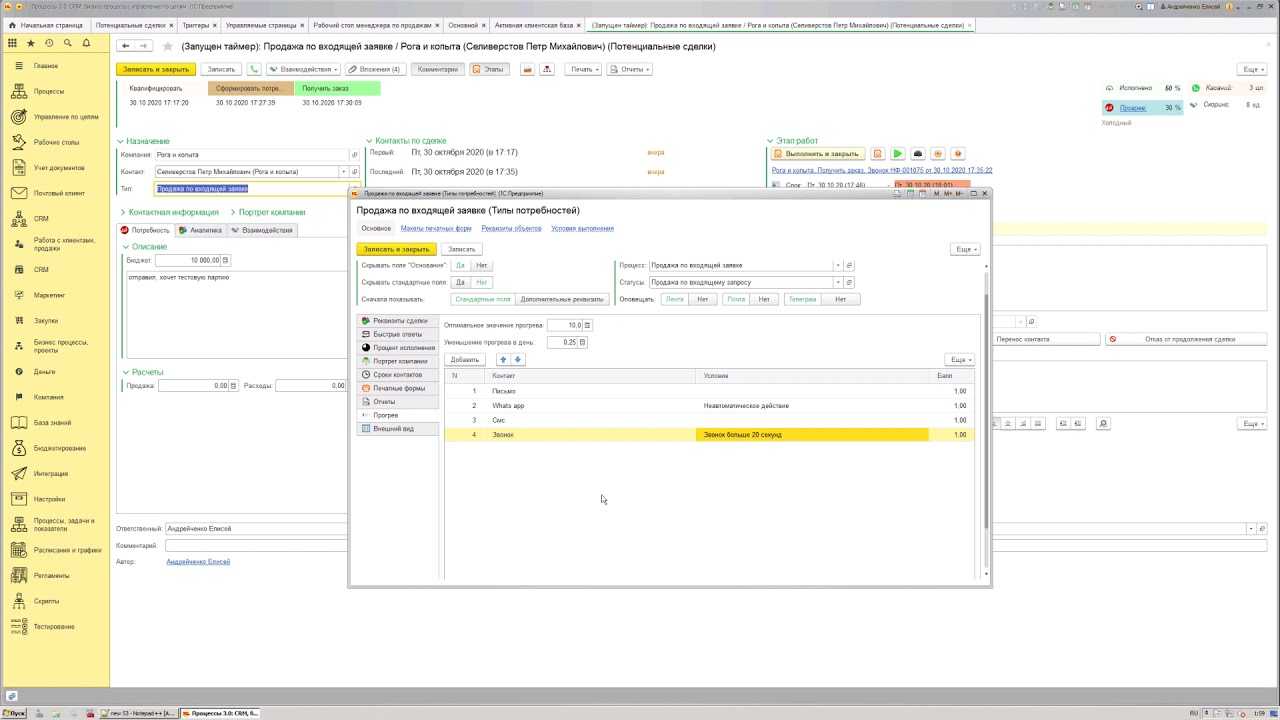
Task: Open Быстрые ответы side tab
Action: pyautogui.click(x=397, y=334)
